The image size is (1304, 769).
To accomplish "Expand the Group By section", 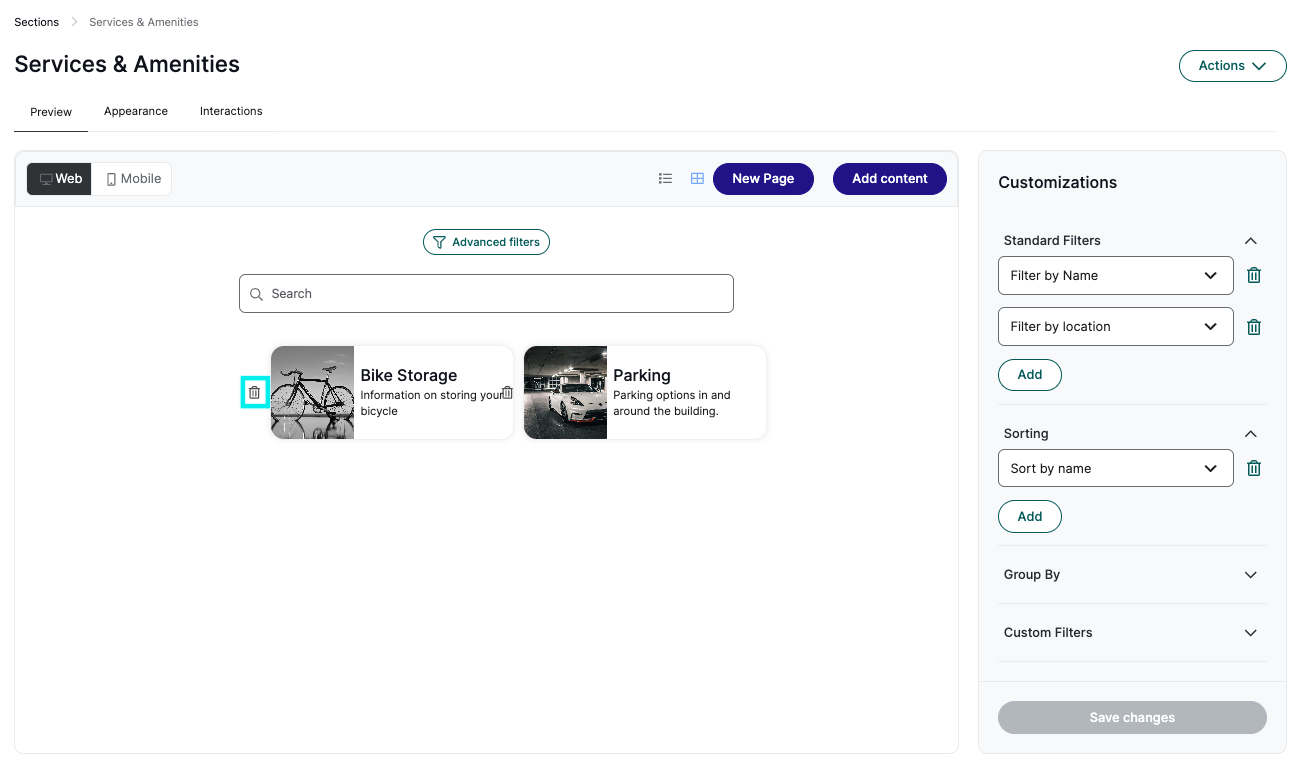I will 1250,575.
